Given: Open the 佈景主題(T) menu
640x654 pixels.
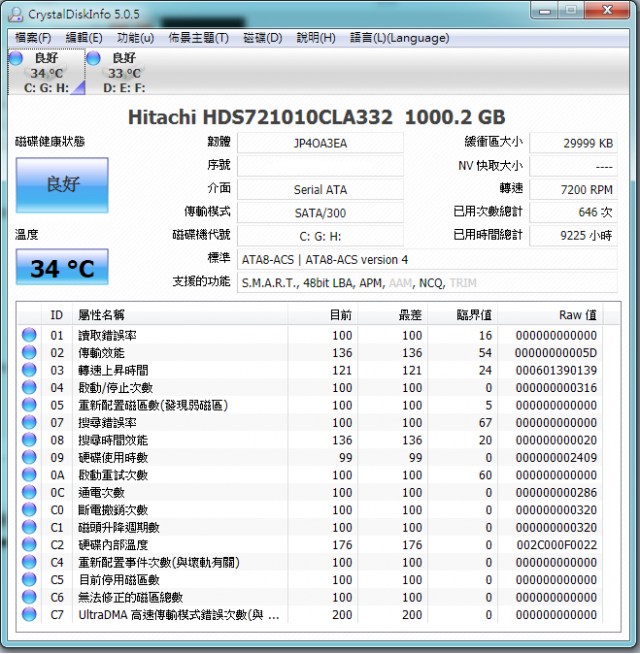Looking at the screenshot, I should coord(198,38).
